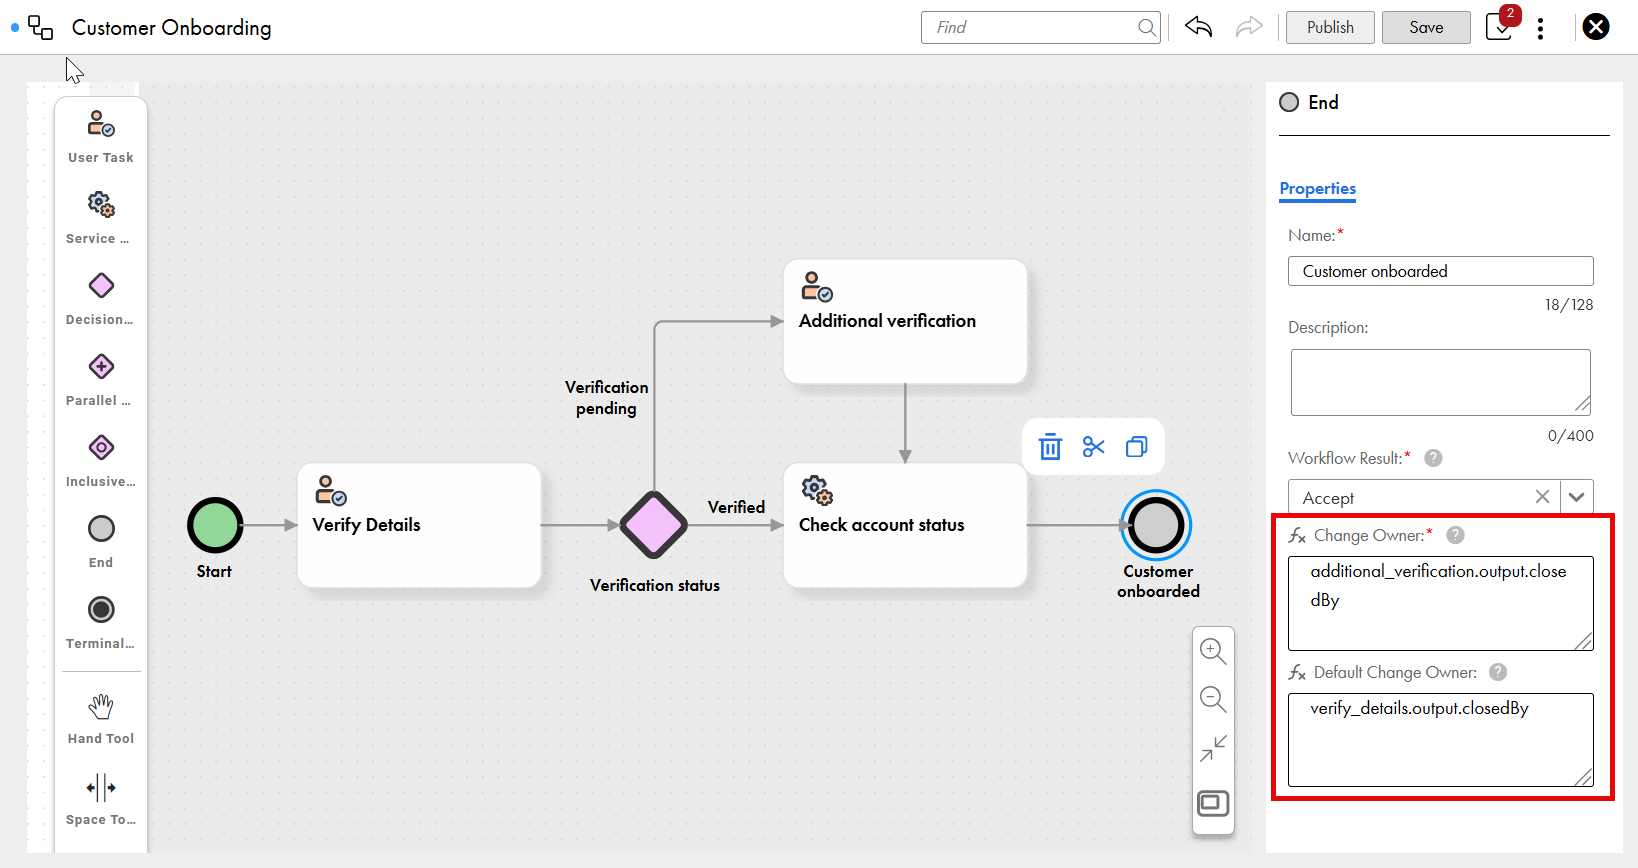This screenshot has width=1638, height=868.
Task: Toggle the minimap icon below the zoom controls
Action: 1213,803
